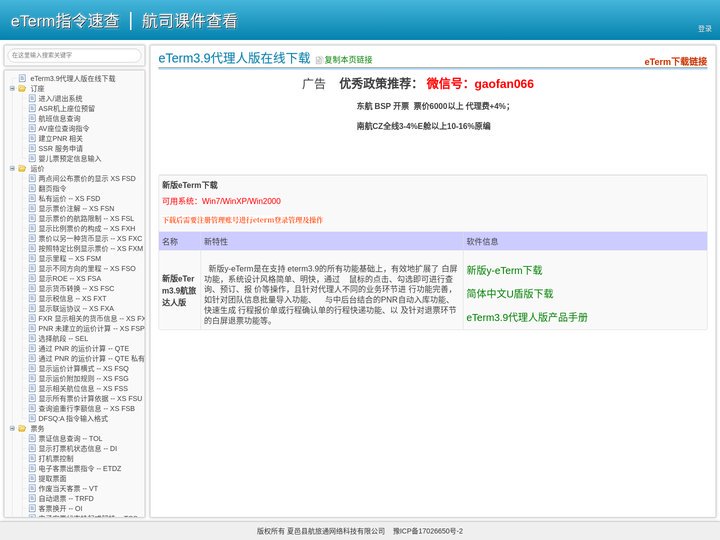
Task: Click the 运价 folder icon
Action: [x=22, y=169]
